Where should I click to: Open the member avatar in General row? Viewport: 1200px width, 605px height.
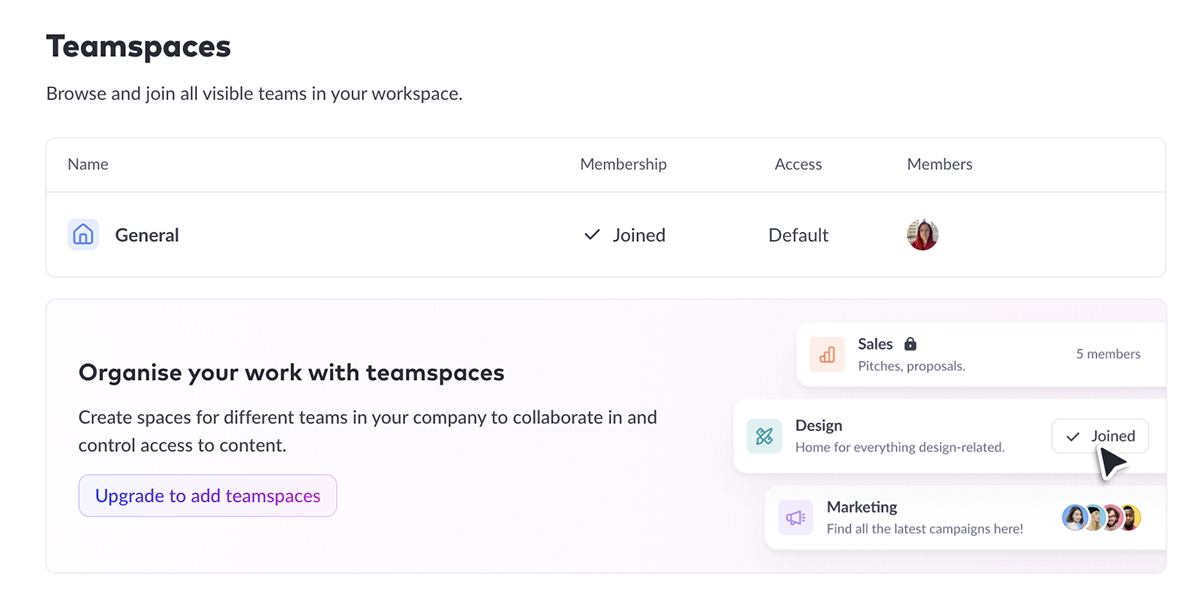click(922, 235)
